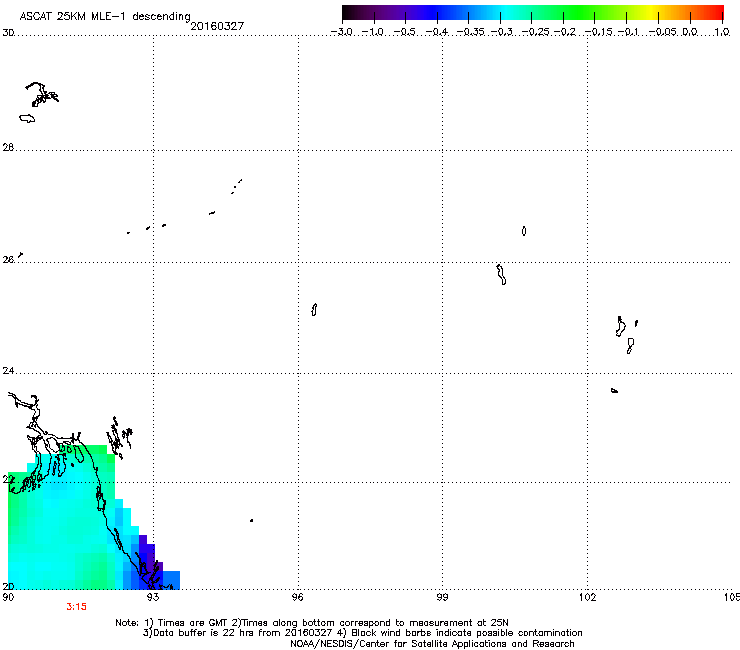Pick the cyan section of the color bar

[507, 12]
